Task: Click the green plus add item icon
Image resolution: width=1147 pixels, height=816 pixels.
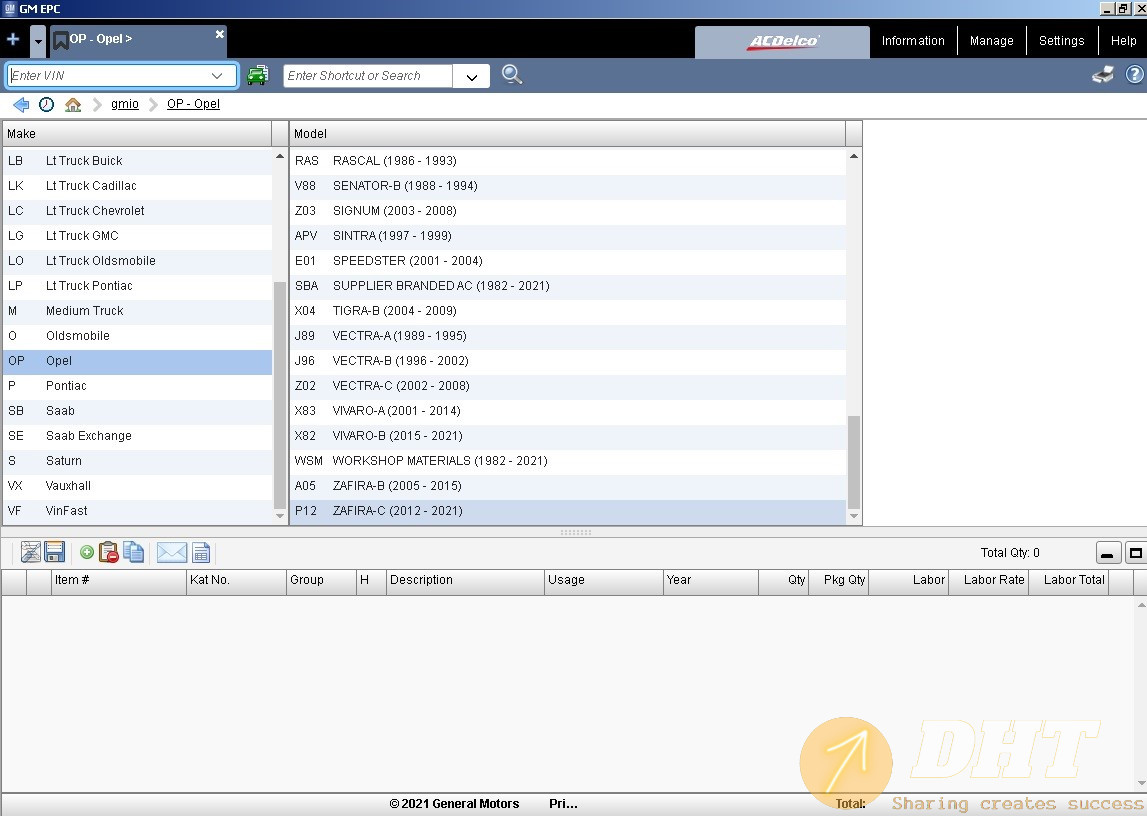Action: tap(87, 552)
